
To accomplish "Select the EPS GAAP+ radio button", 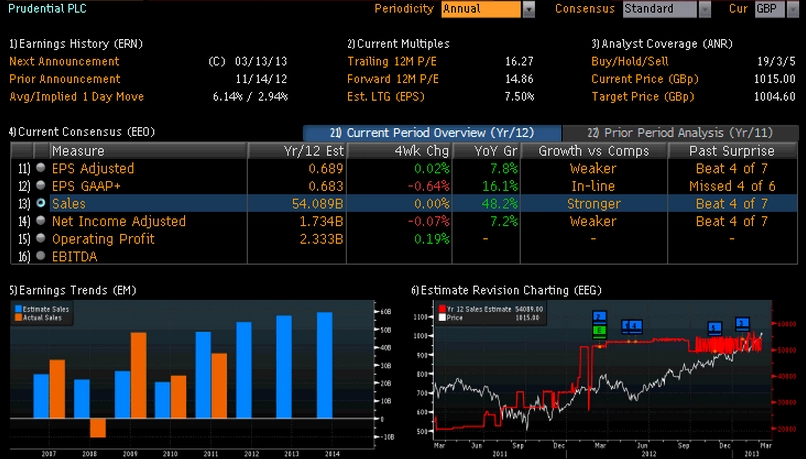I will click(41, 186).
